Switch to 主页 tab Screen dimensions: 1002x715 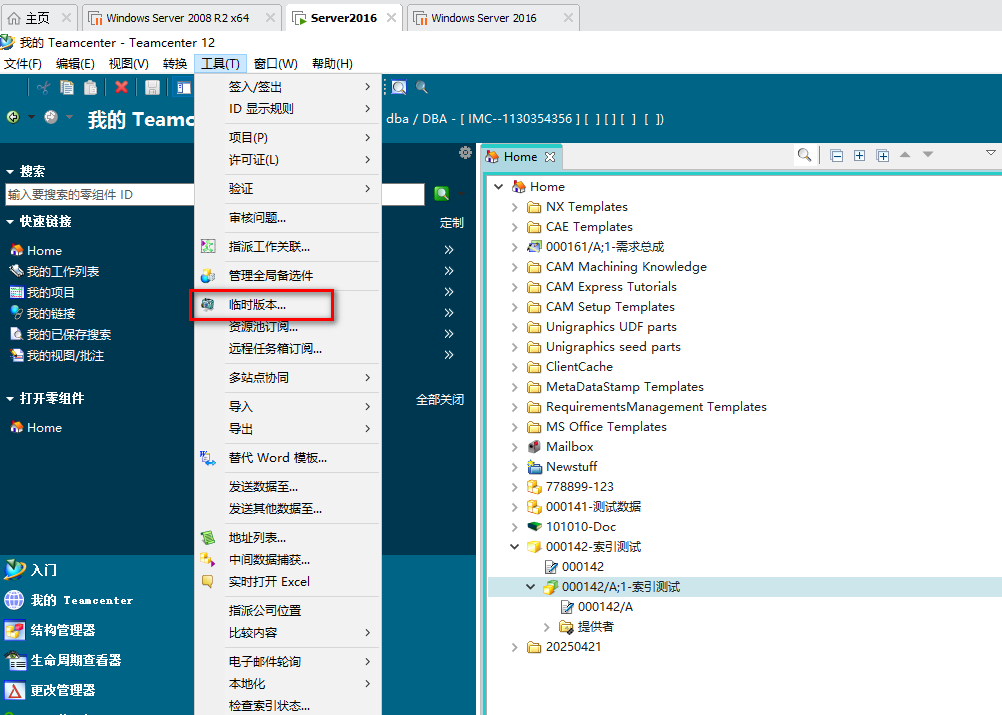pyautogui.click(x=37, y=18)
